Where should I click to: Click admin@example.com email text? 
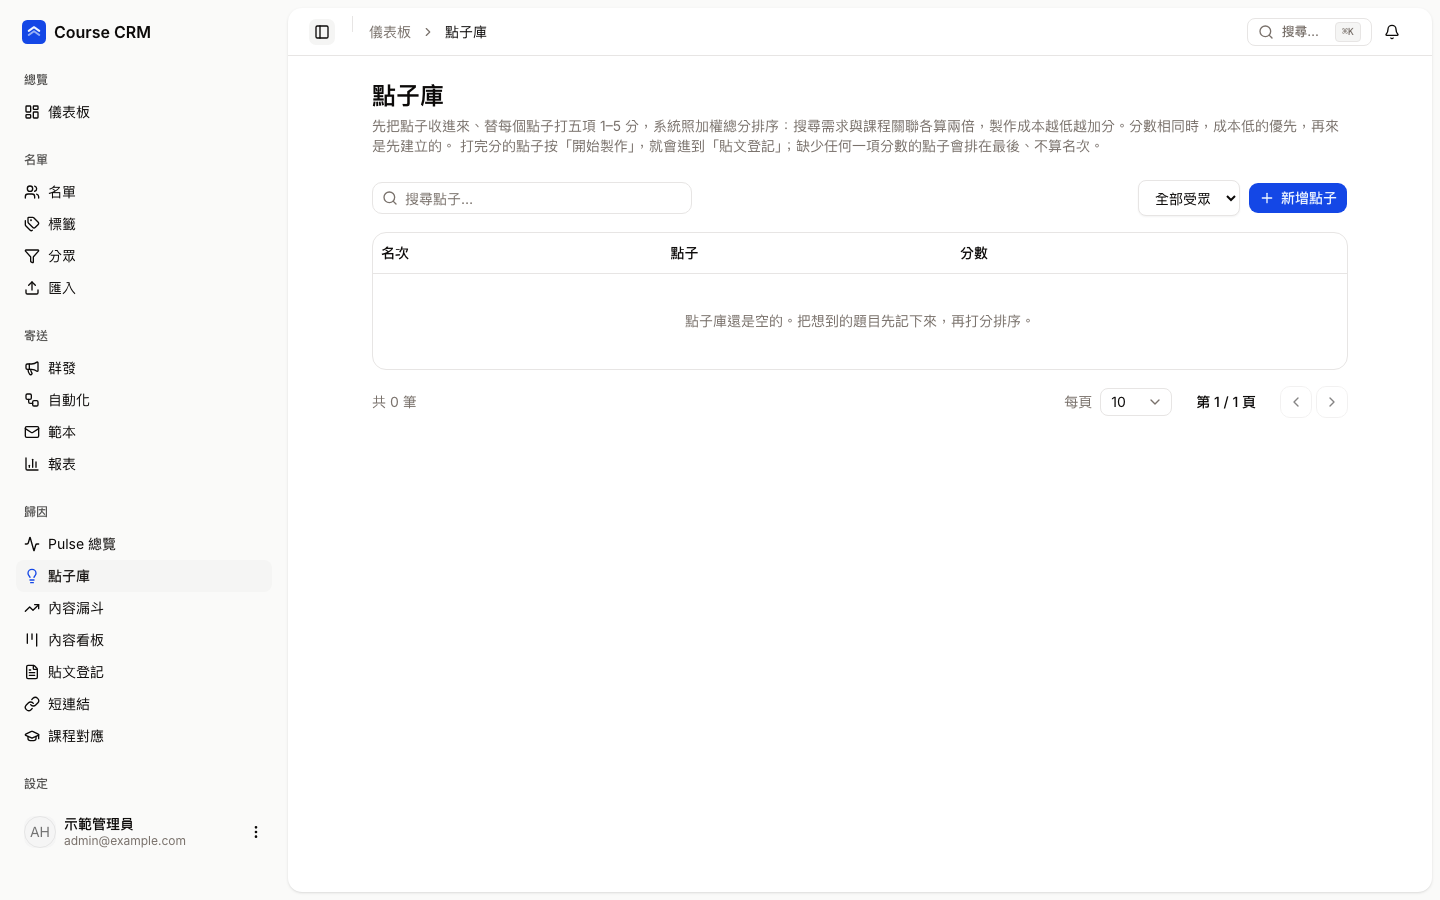[x=125, y=841]
